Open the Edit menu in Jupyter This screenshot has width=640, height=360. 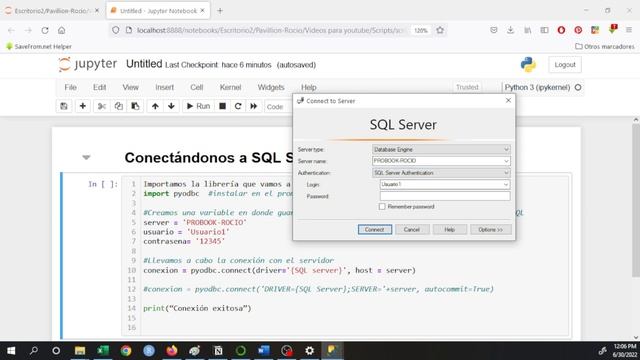coord(99,87)
